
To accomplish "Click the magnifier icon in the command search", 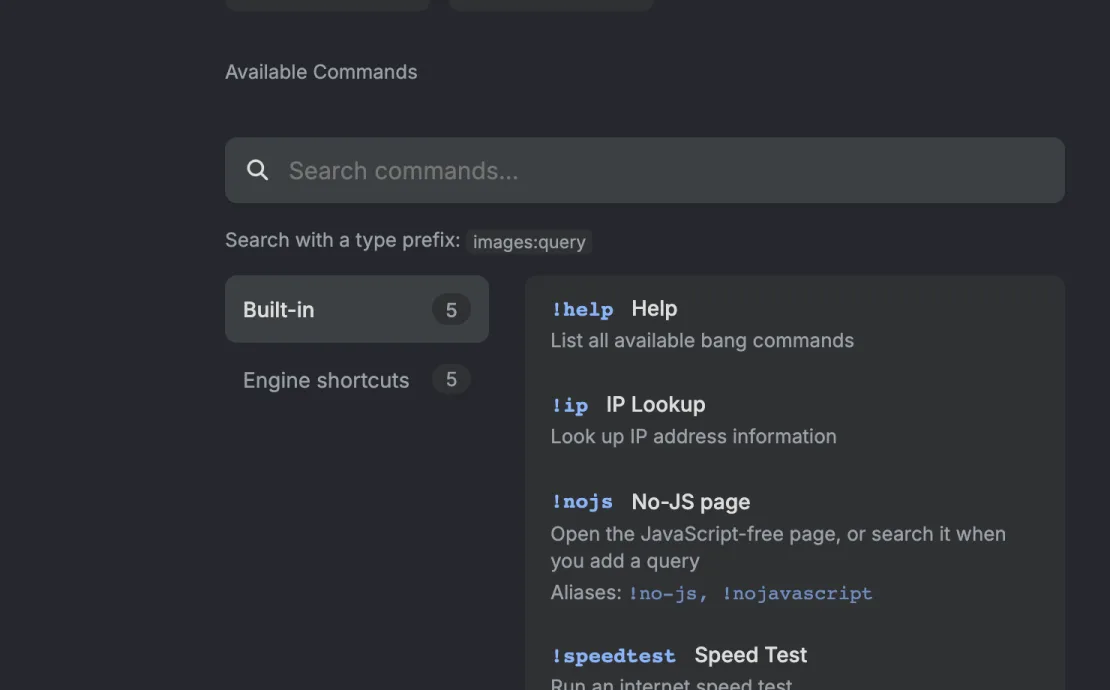I will coord(258,170).
